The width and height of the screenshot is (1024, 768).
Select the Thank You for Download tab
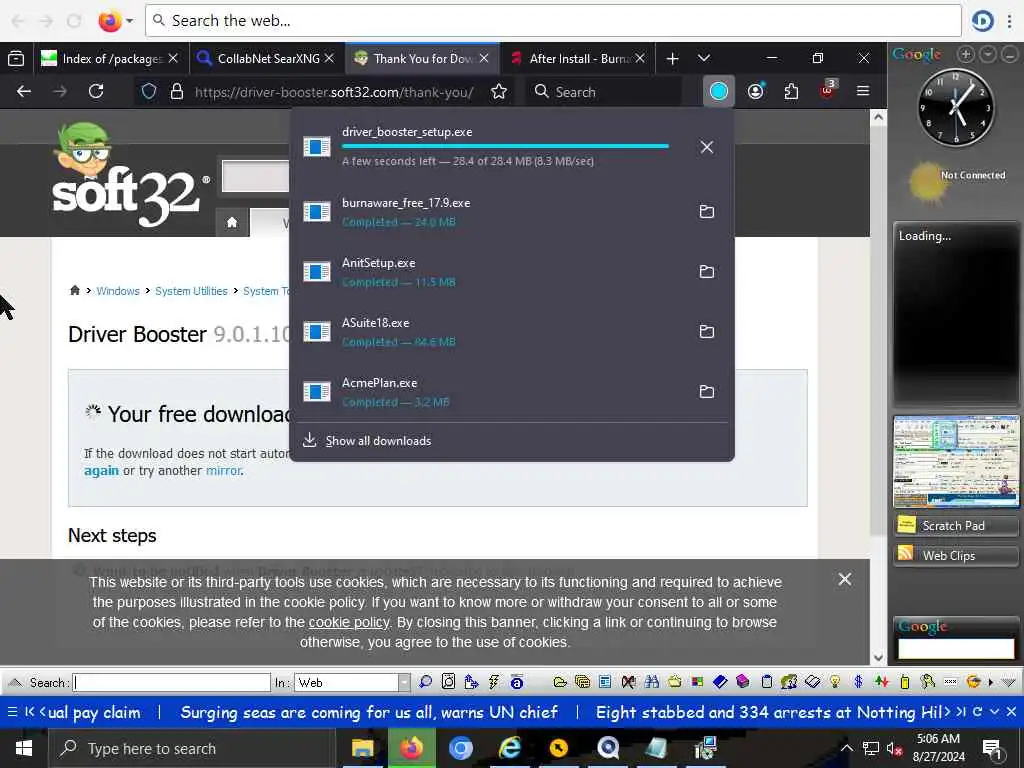(x=422, y=59)
